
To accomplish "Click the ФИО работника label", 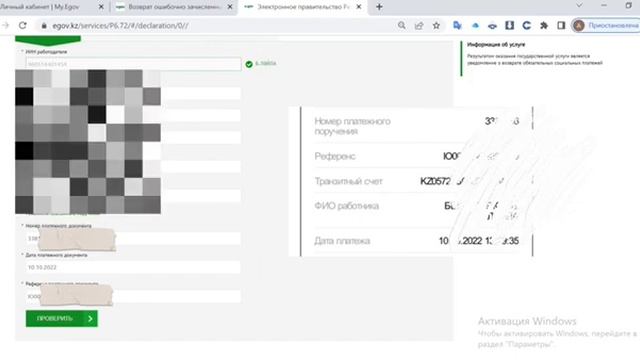I will tap(347, 206).
